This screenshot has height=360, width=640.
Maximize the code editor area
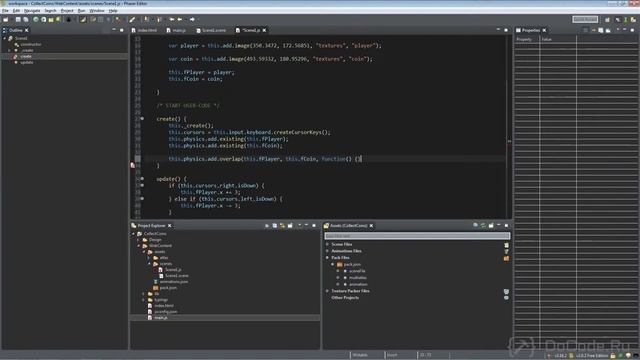click(506, 30)
